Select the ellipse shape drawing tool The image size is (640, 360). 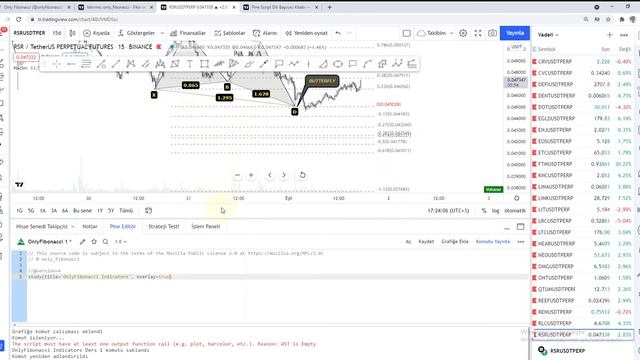(338, 64)
